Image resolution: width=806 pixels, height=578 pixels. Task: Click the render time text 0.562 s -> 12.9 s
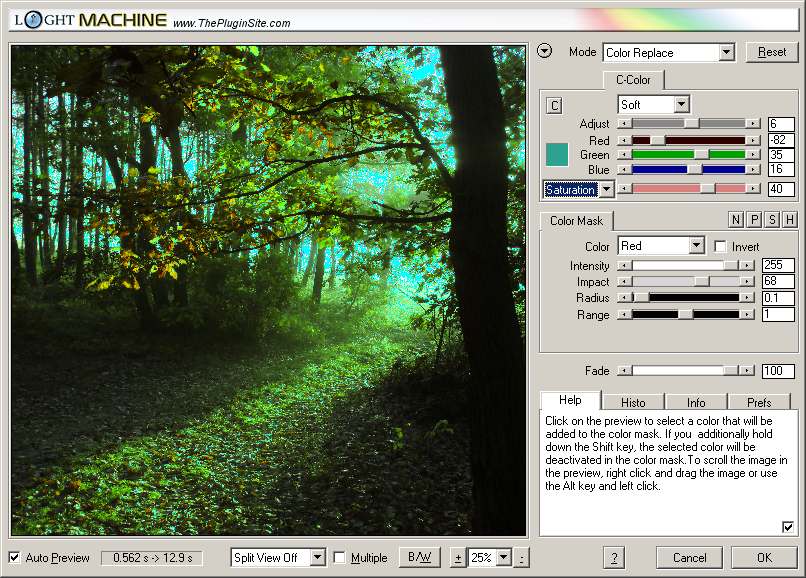[x=152, y=558]
